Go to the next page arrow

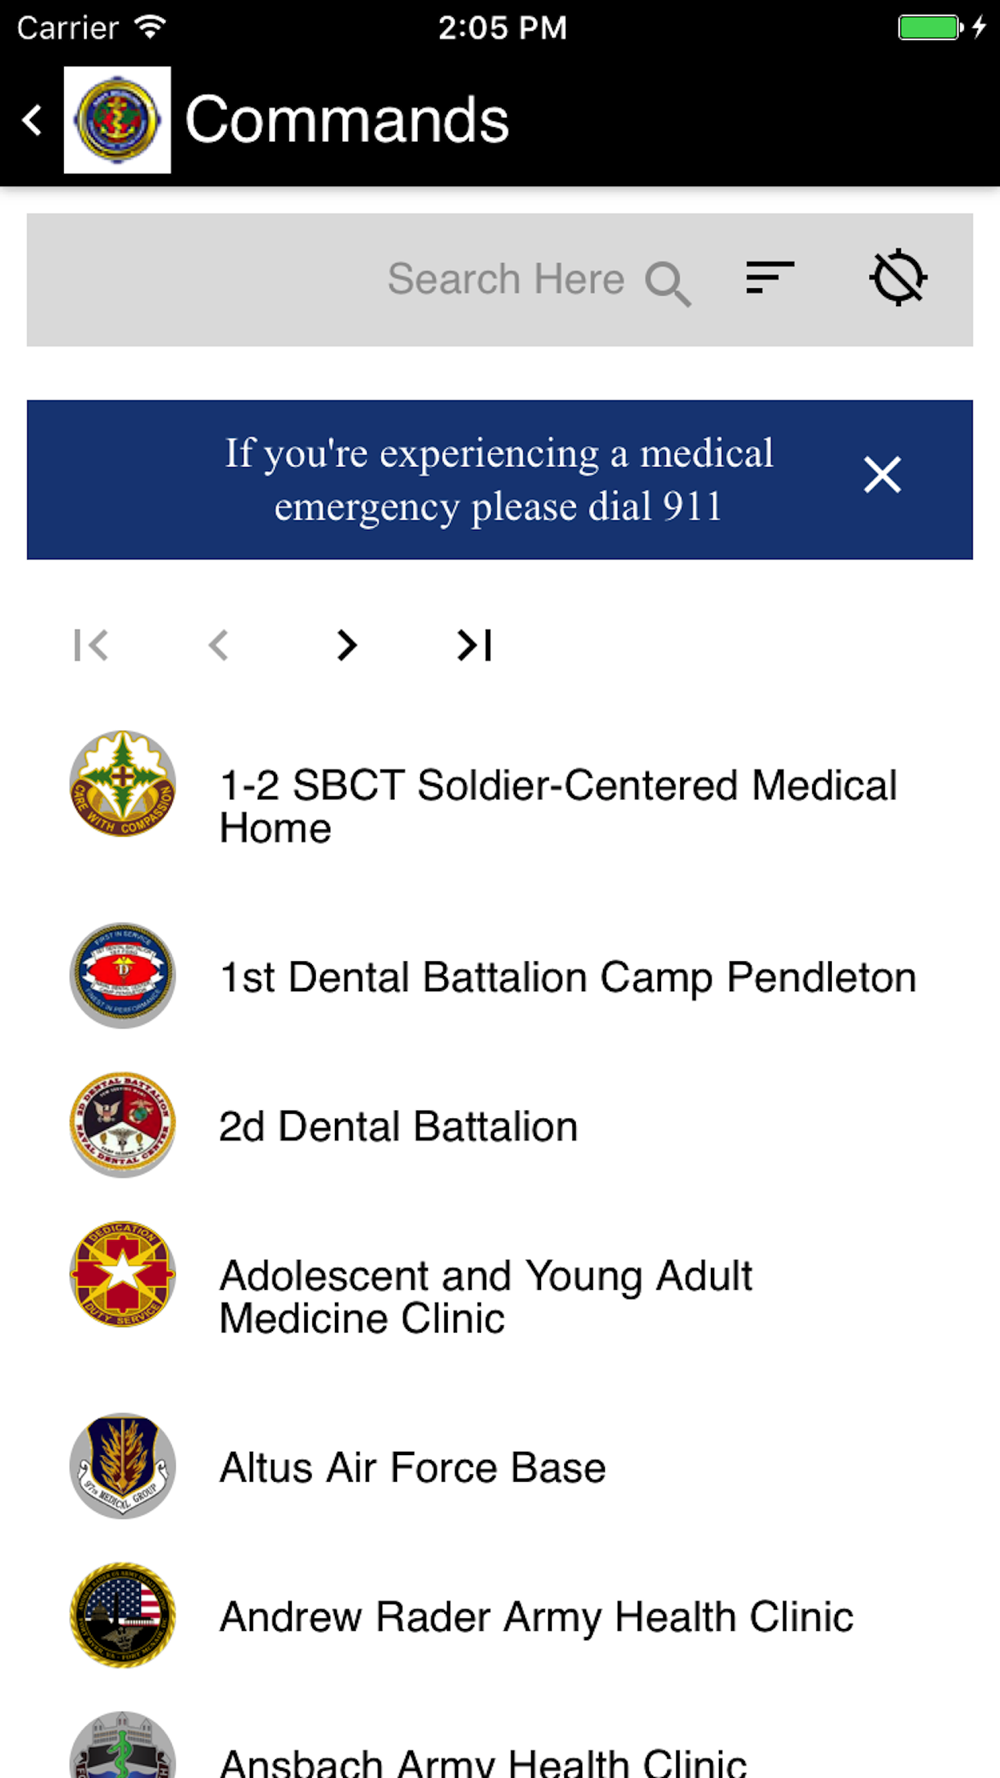tap(346, 645)
